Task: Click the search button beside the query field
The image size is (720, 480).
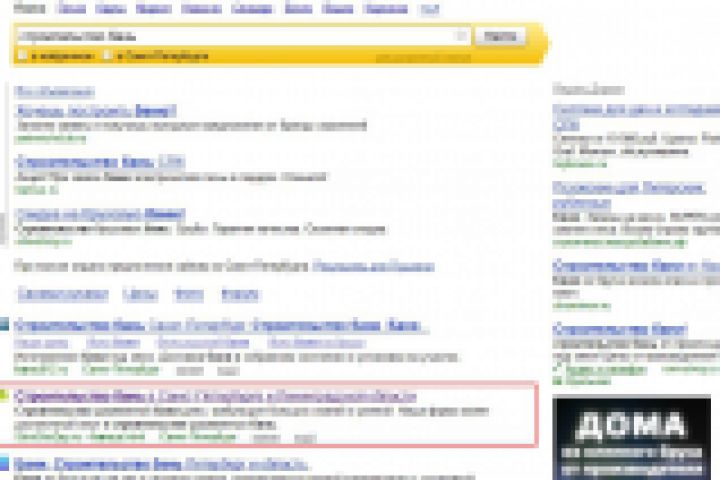Action: [500, 36]
